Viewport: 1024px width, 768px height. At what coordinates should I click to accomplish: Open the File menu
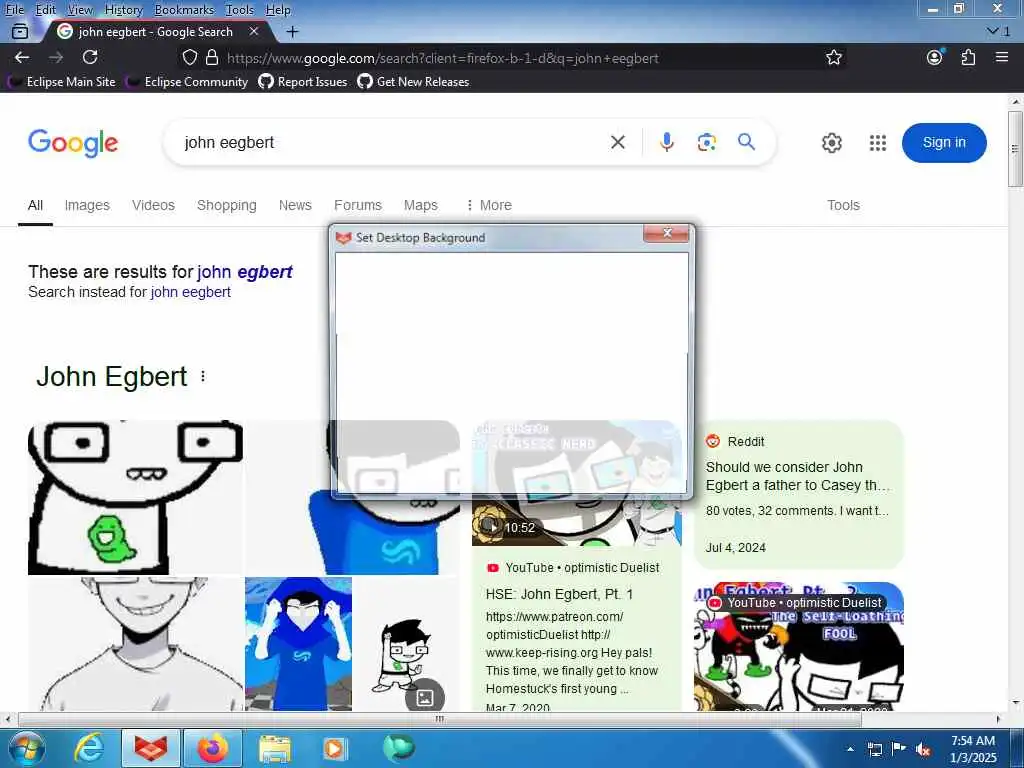coord(14,10)
